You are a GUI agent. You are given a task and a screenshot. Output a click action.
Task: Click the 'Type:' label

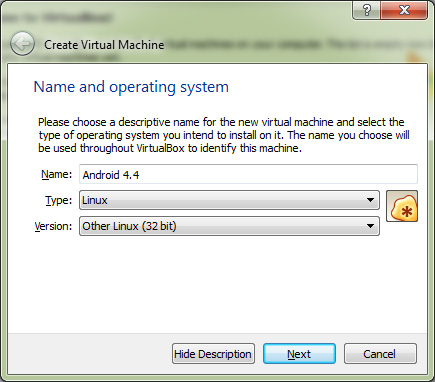[x=58, y=200]
